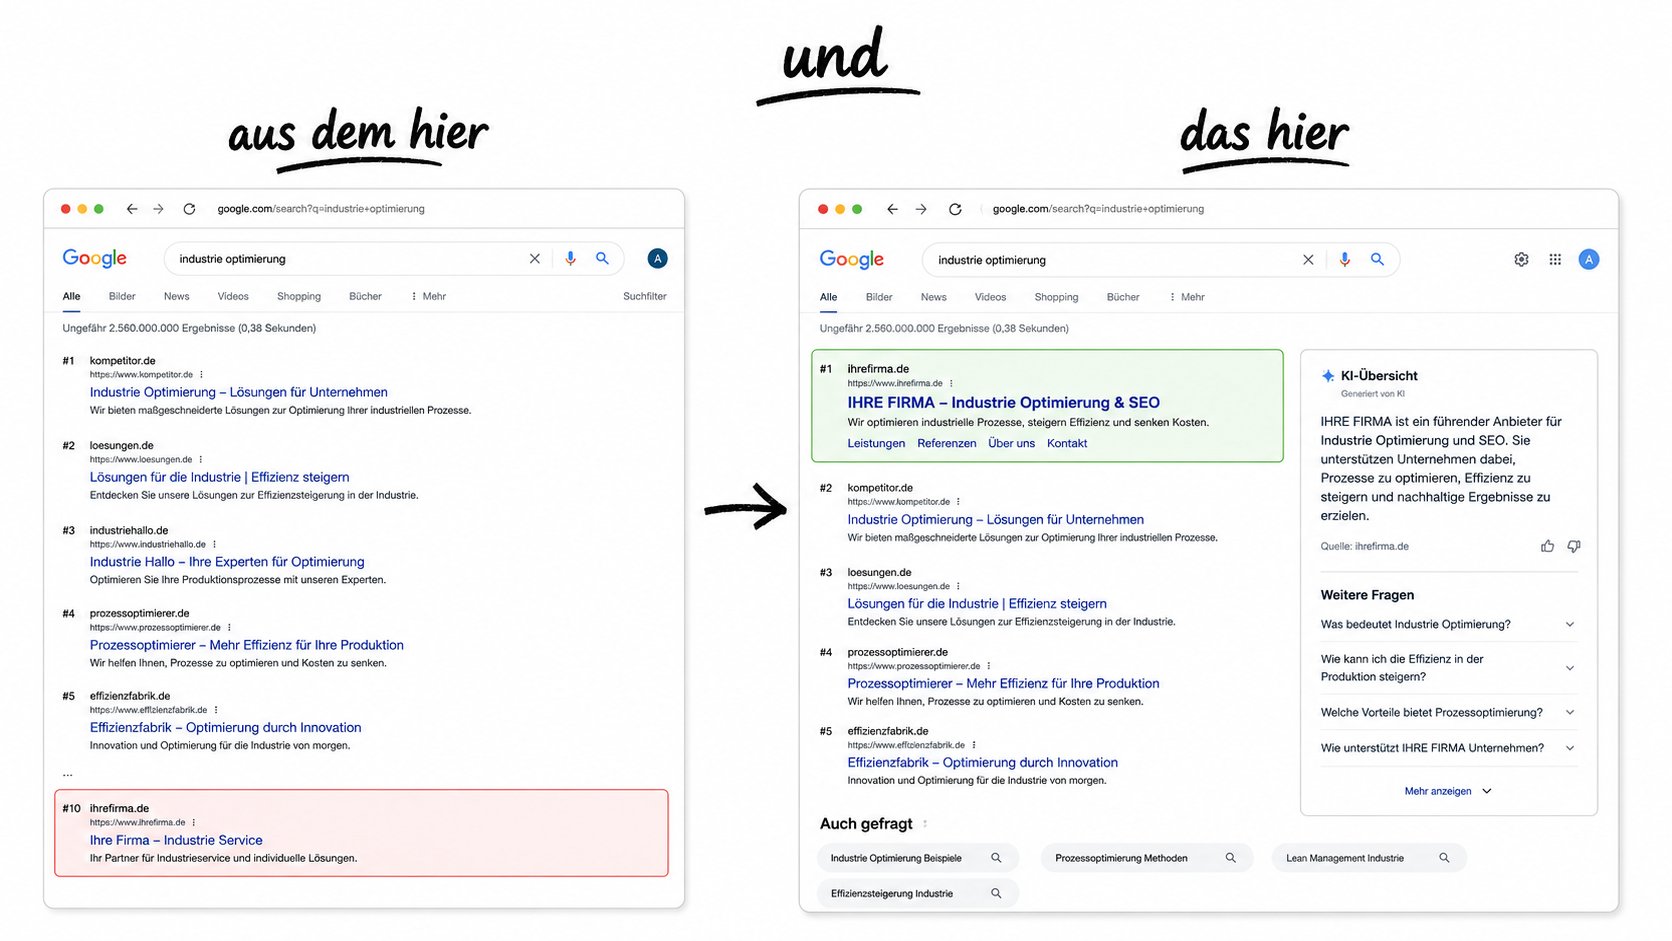Screen dimensions: 1672x941
Task: Open Über uns sitelink under ihrefirma.de
Action: click(1011, 443)
